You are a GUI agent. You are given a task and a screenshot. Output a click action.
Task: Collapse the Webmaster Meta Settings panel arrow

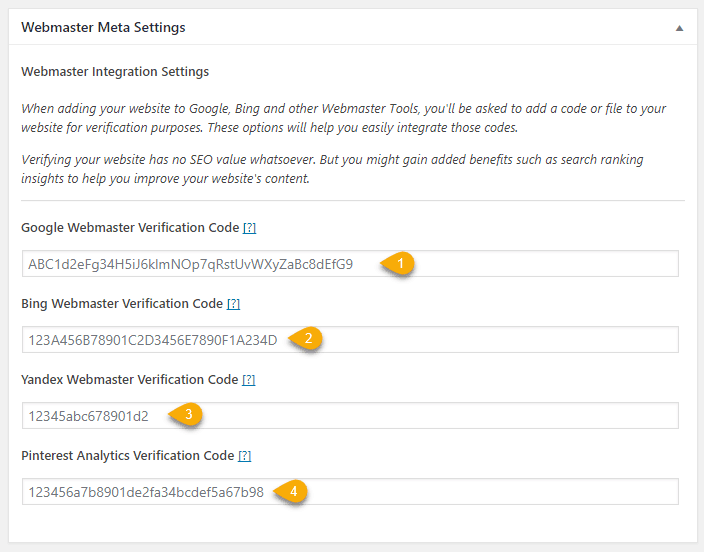click(x=680, y=28)
